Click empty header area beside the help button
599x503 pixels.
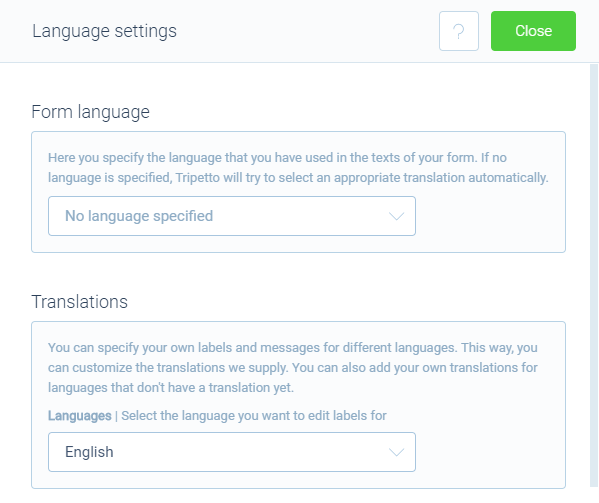click(306, 31)
